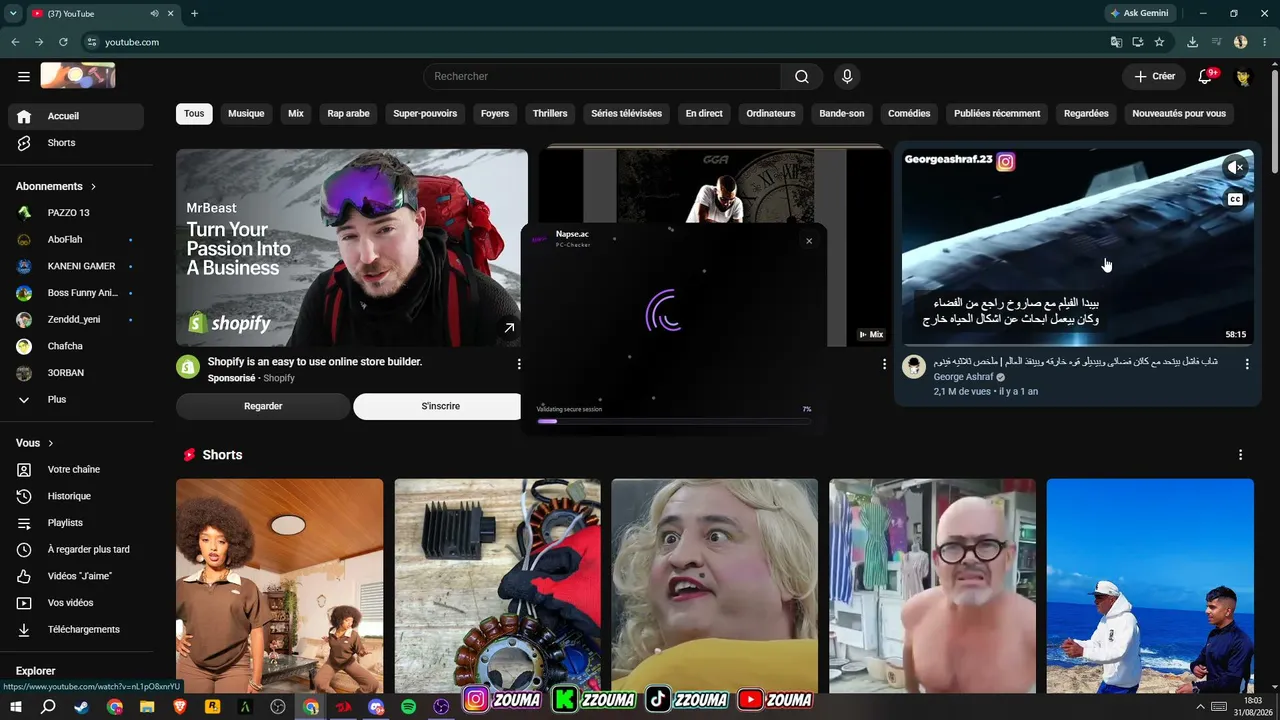Open Téléchargements in the sidebar
Viewport: 1280px width, 720px height.
pos(76,629)
